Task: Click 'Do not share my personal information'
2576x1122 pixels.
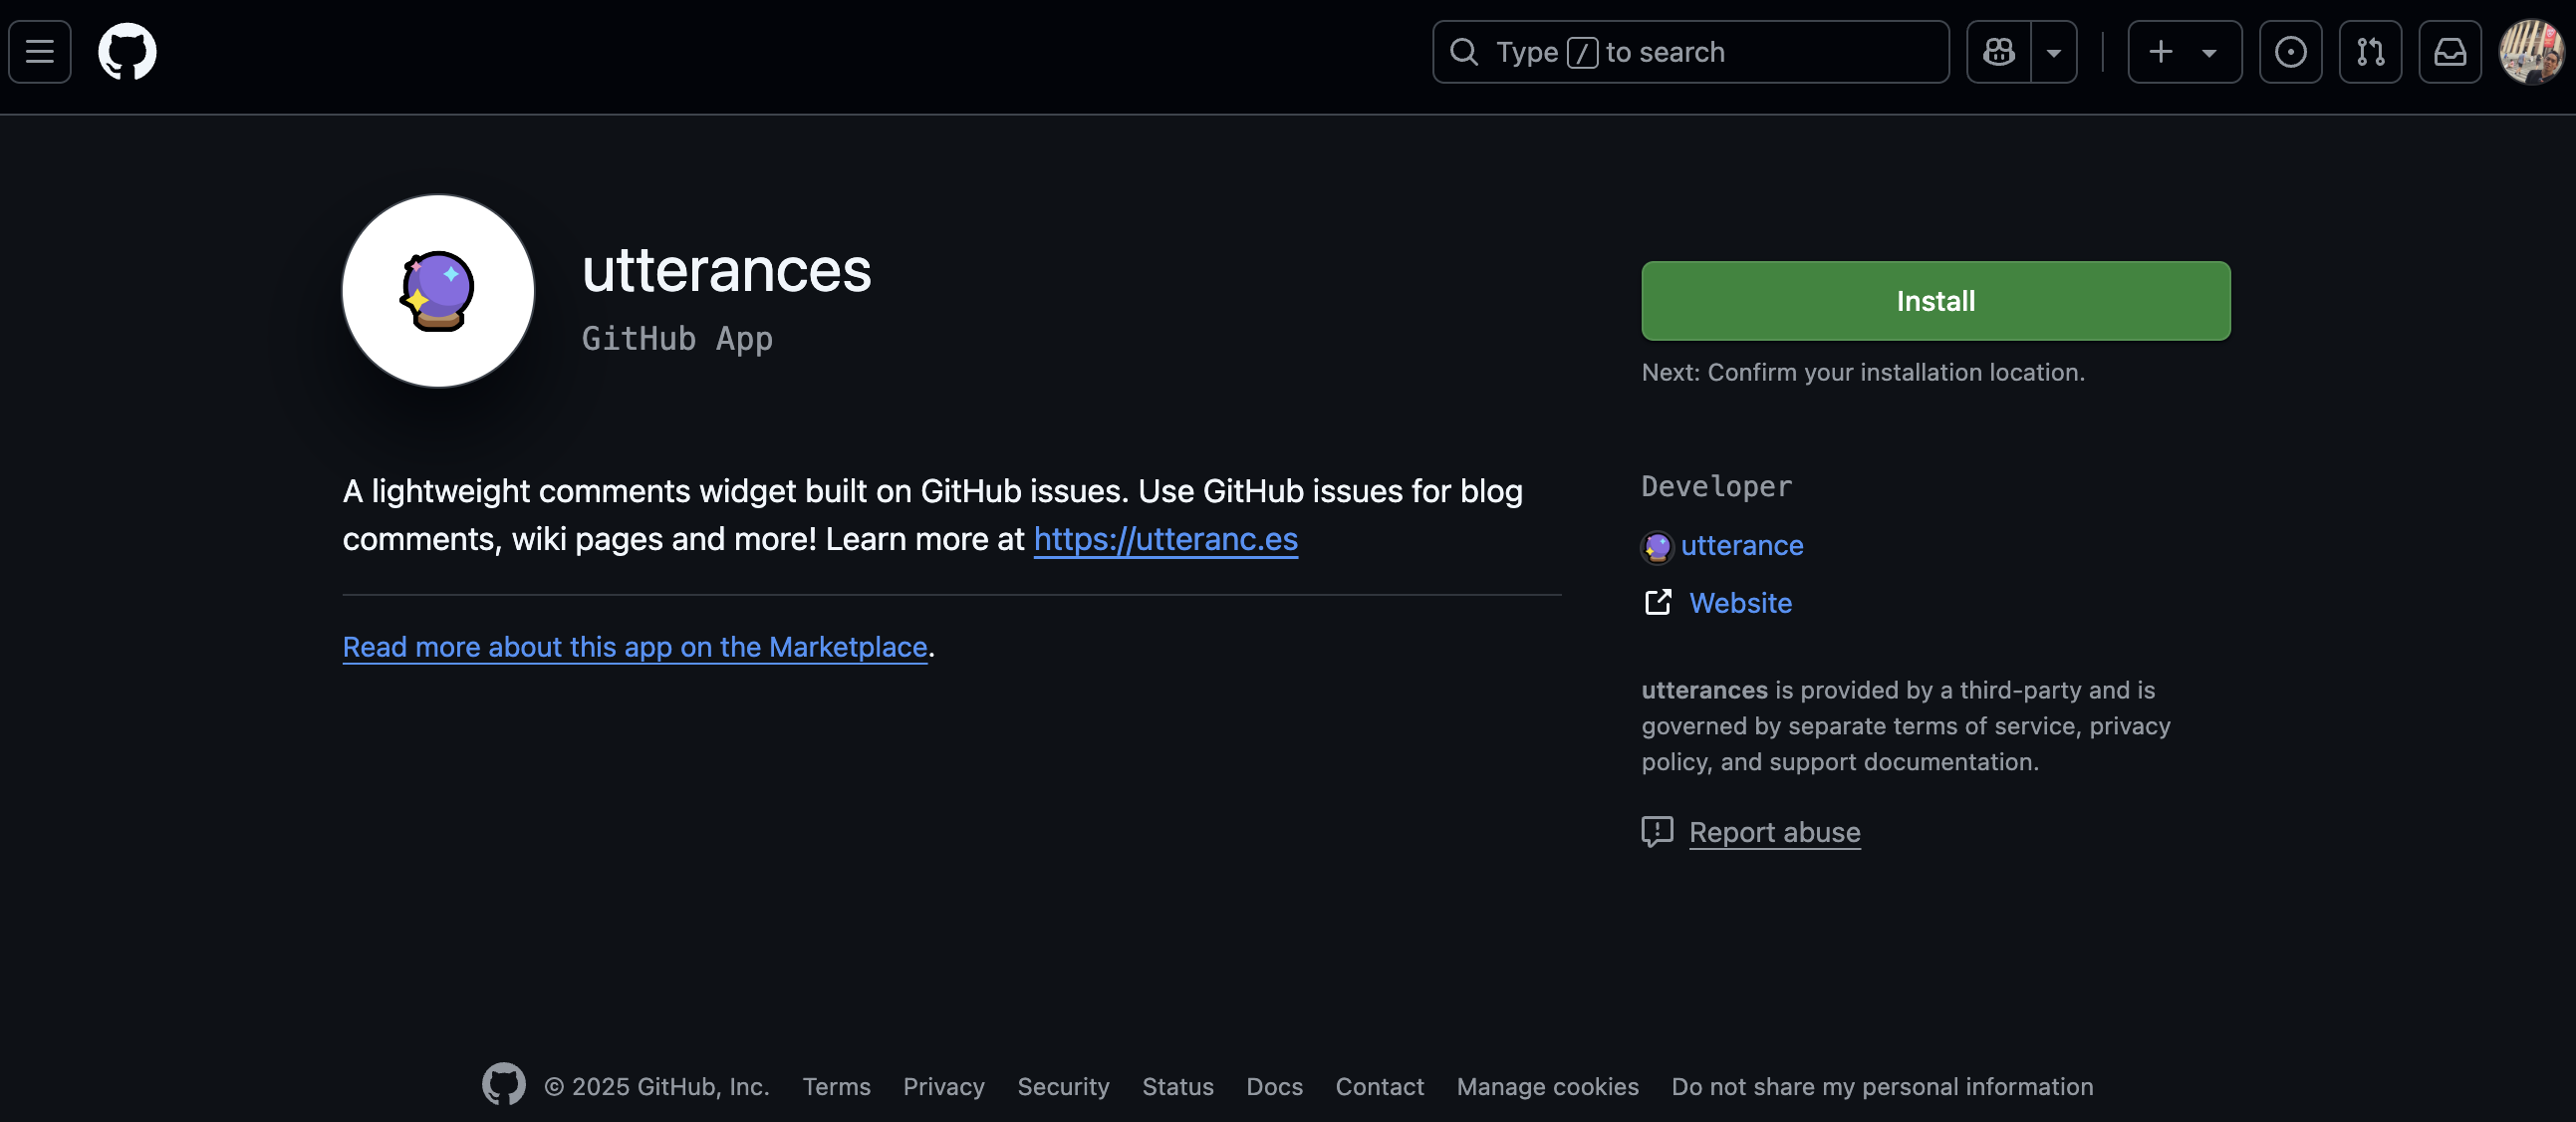Action: 1882,1086
